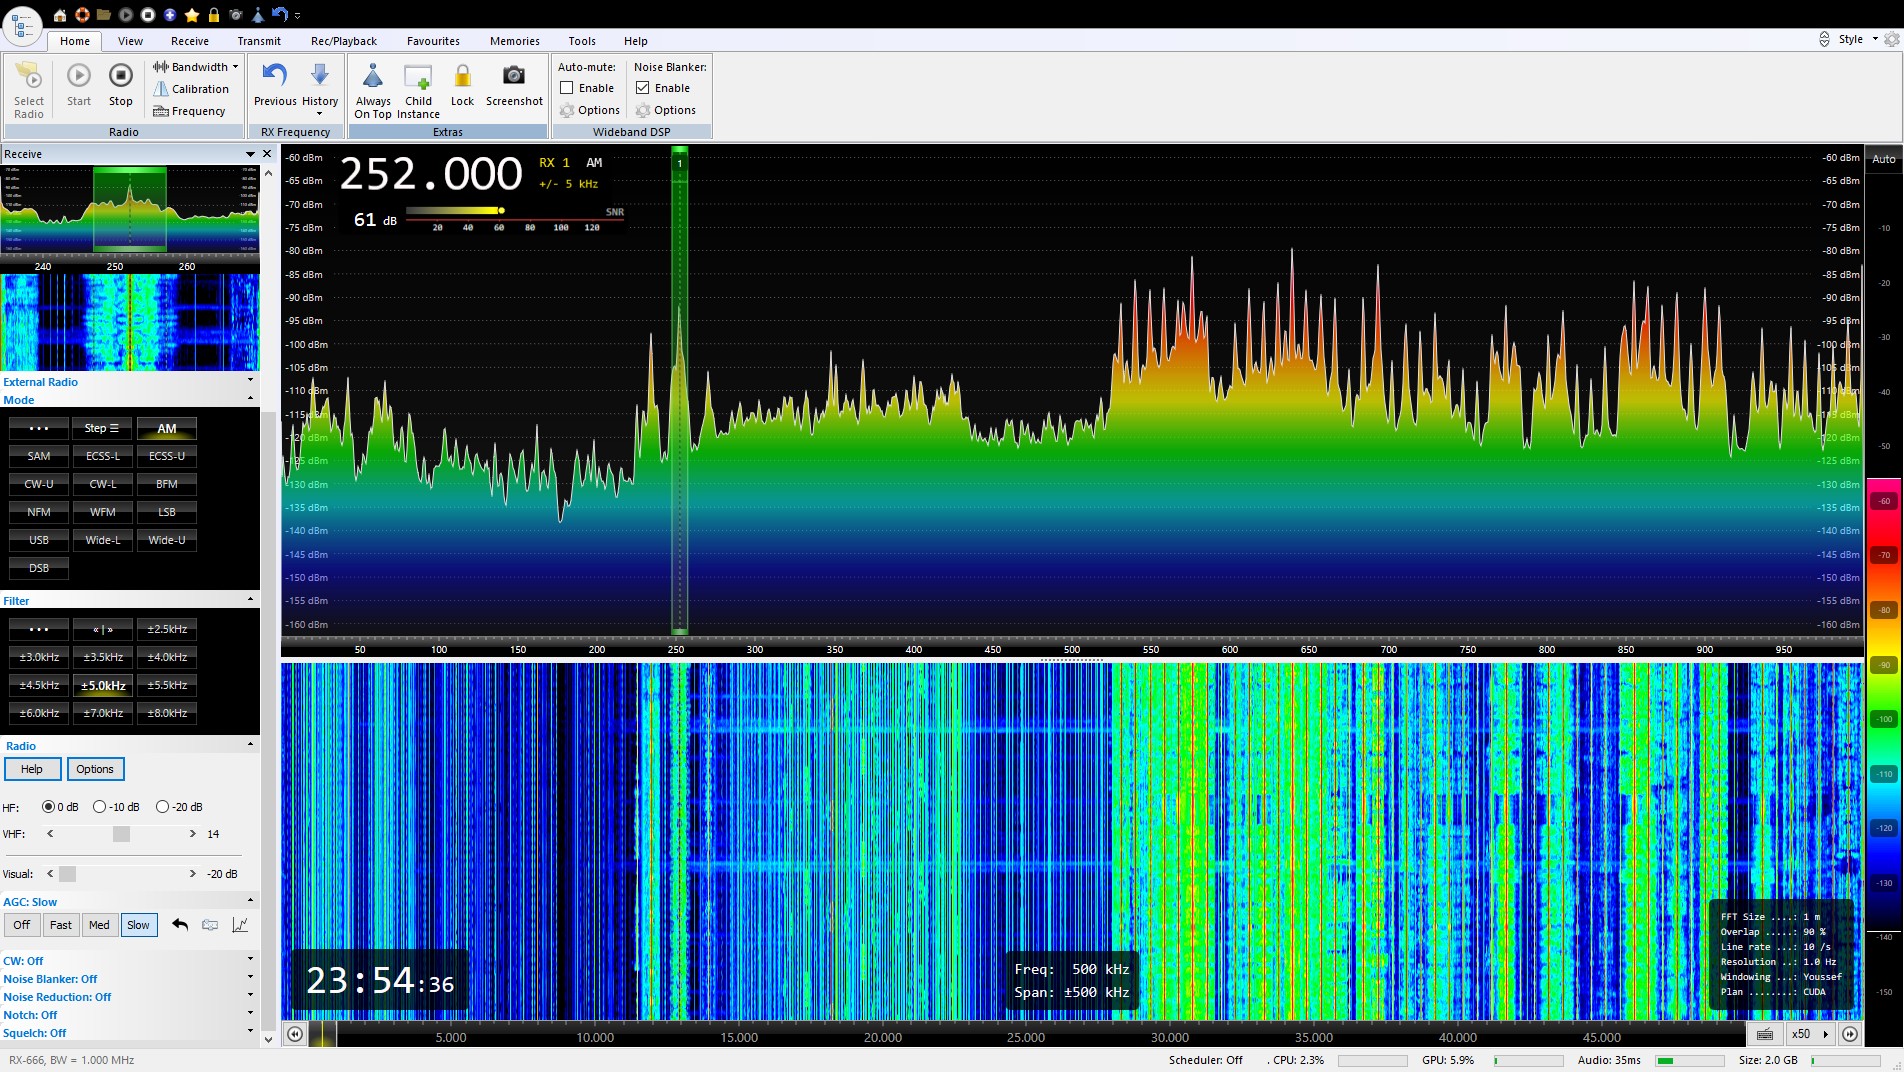Click the Screenshot camera icon
The image size is (1904, 1072).
(513, 77)
